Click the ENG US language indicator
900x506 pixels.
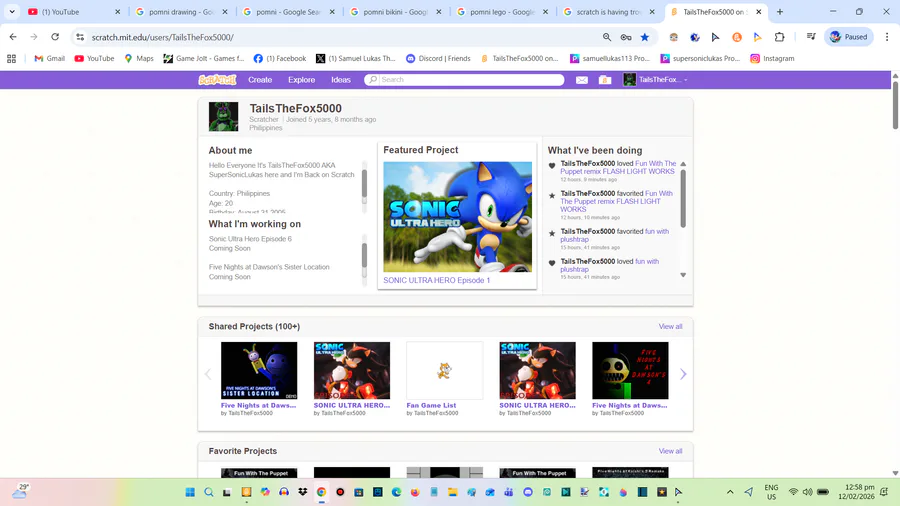pos(771,492)
